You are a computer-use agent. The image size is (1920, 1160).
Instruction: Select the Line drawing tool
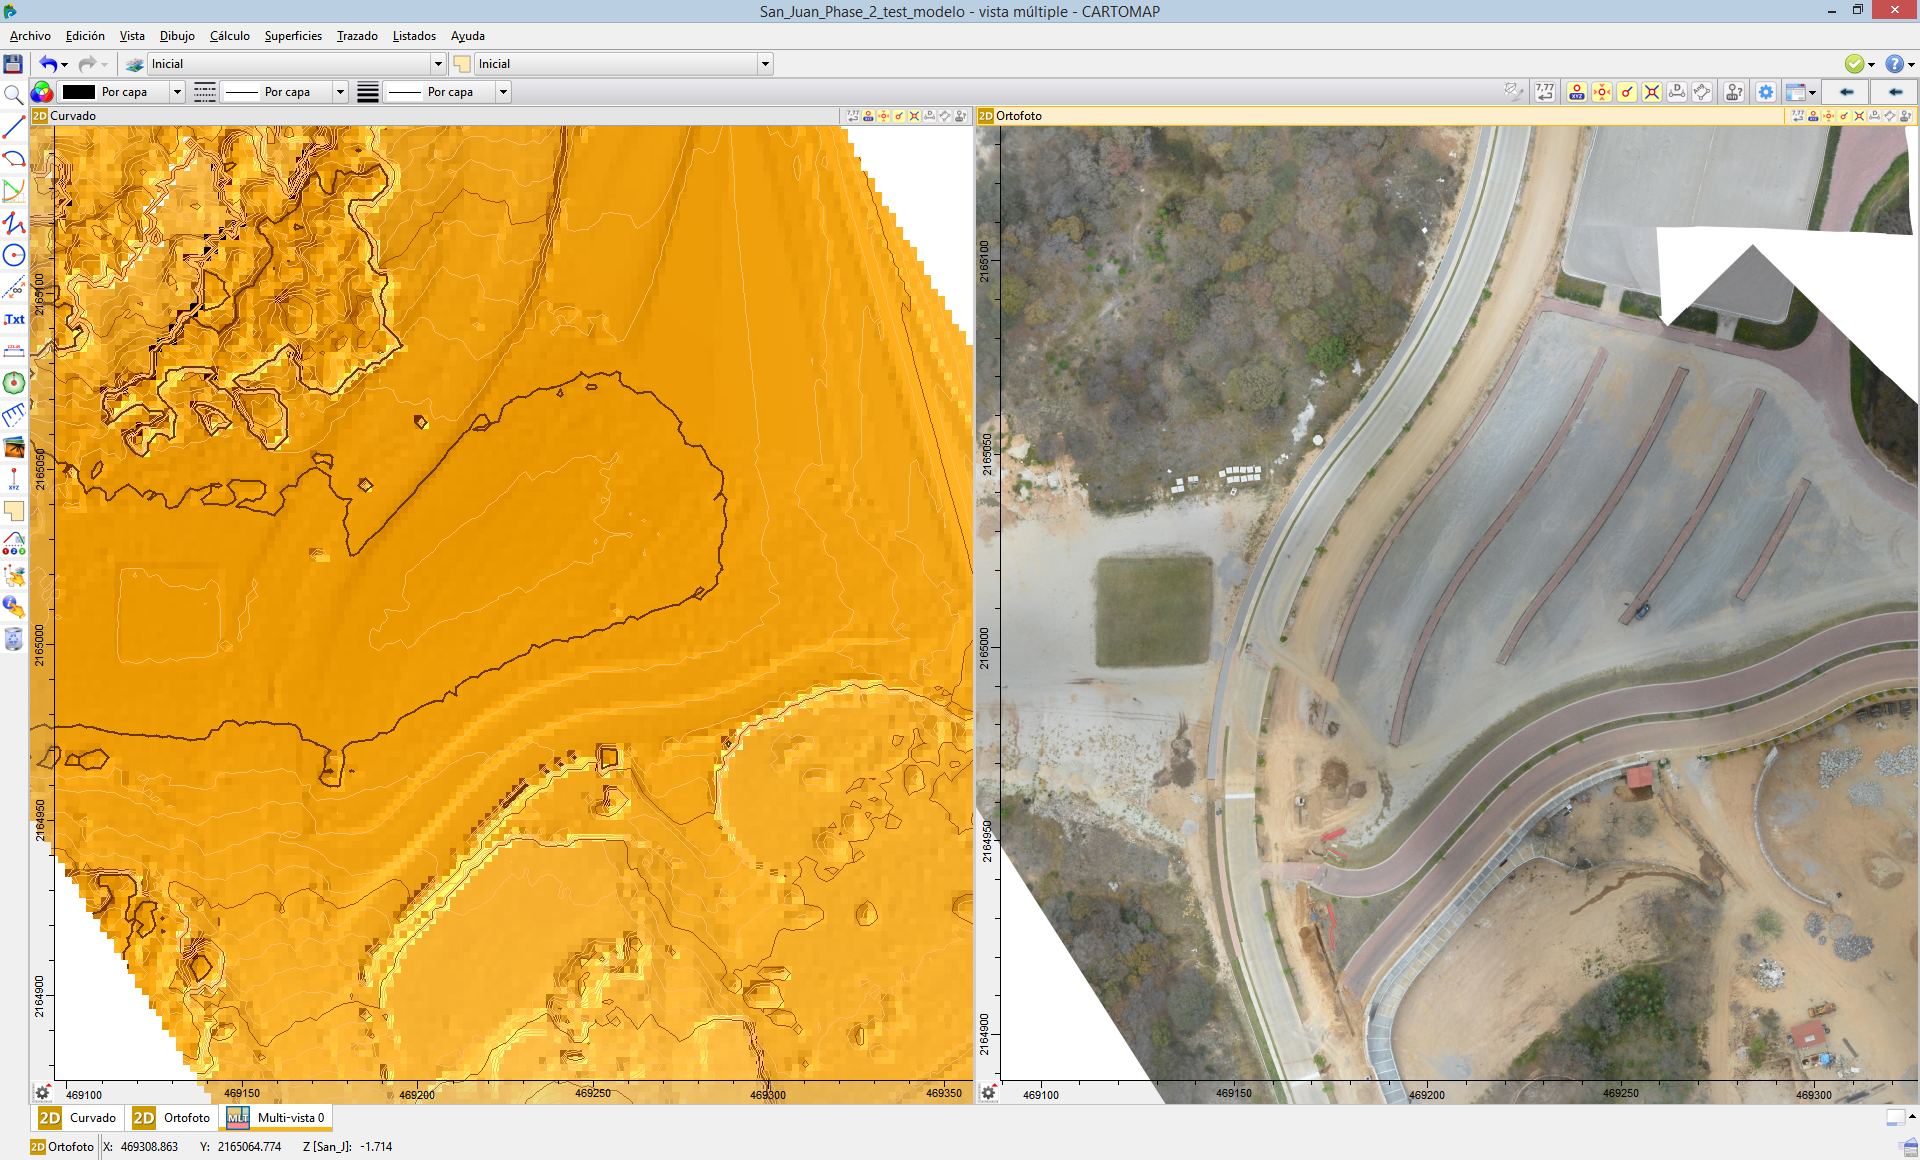pos(13,128)
